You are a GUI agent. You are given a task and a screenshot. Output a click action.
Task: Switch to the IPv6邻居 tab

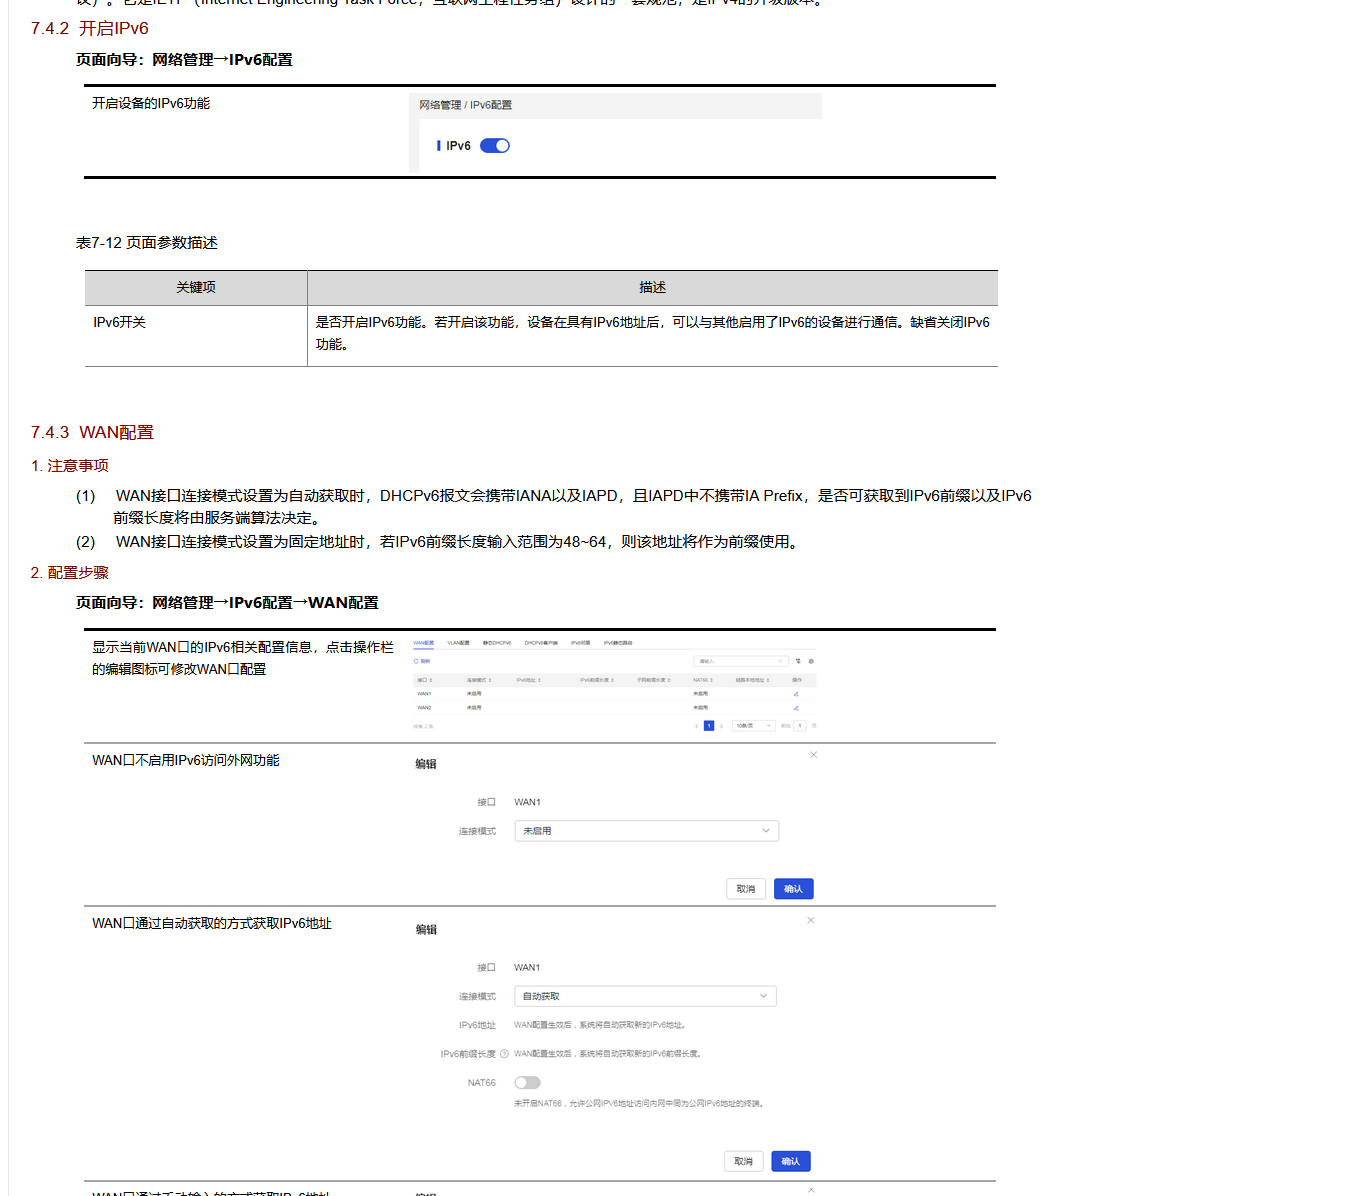pyautogui.click(x=580, y=643)
